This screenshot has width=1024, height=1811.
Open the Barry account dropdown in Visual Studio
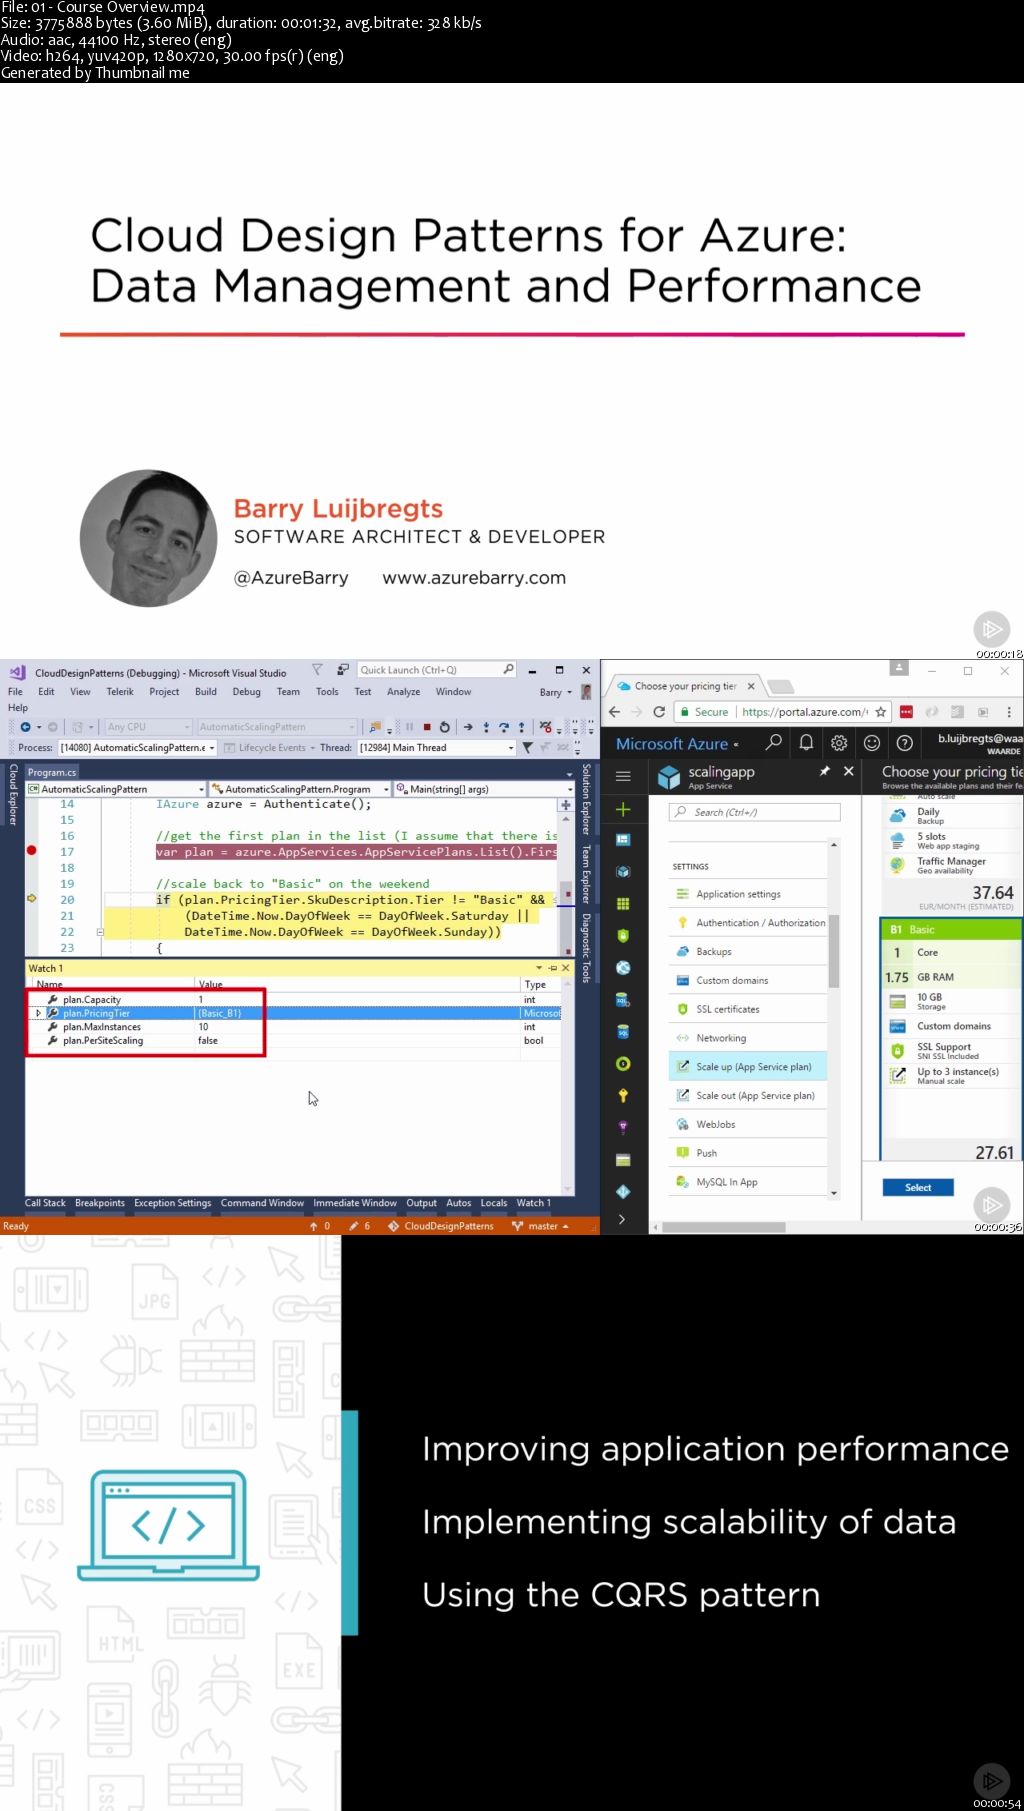tap(556, 692)
